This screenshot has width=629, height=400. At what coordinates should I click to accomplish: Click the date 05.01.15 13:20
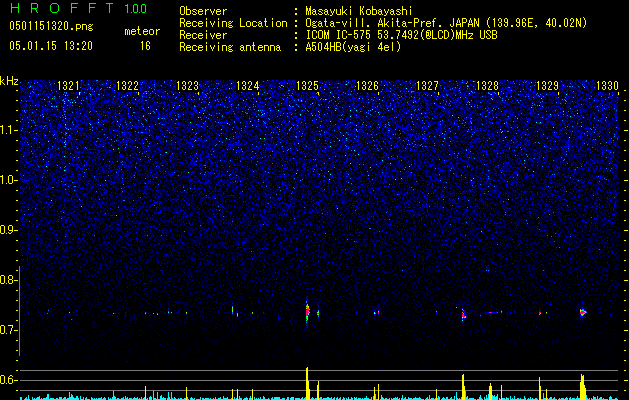click(51, 46)
